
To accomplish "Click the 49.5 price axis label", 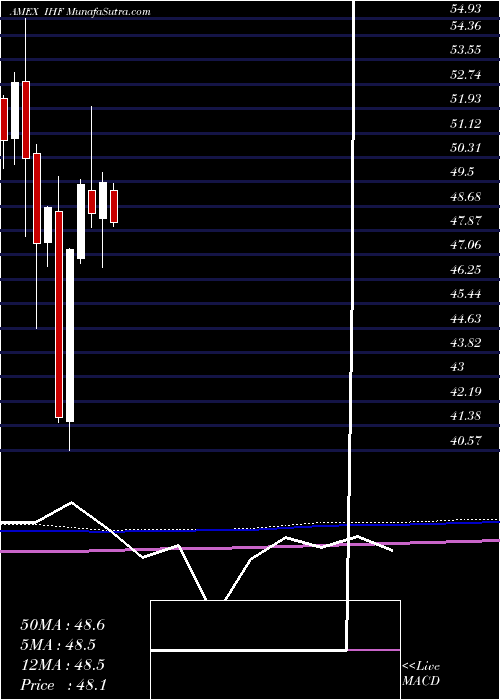I will click(462, 172).
